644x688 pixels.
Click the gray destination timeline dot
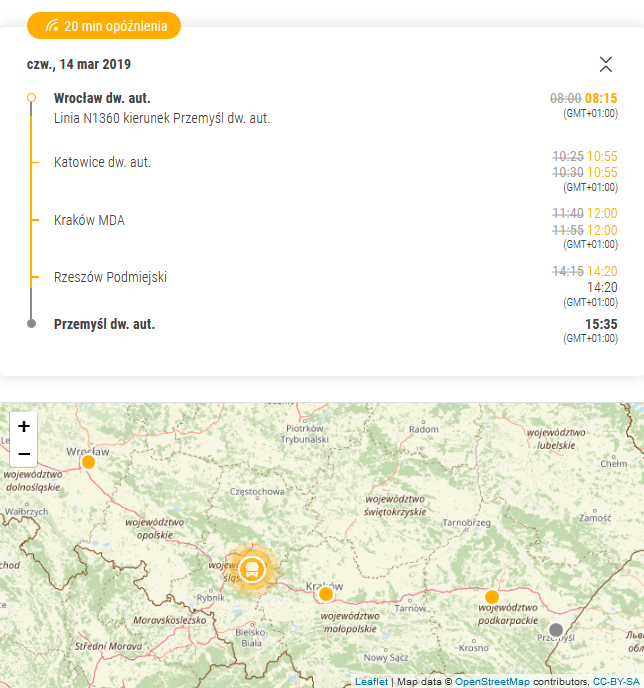coord(31,324)
